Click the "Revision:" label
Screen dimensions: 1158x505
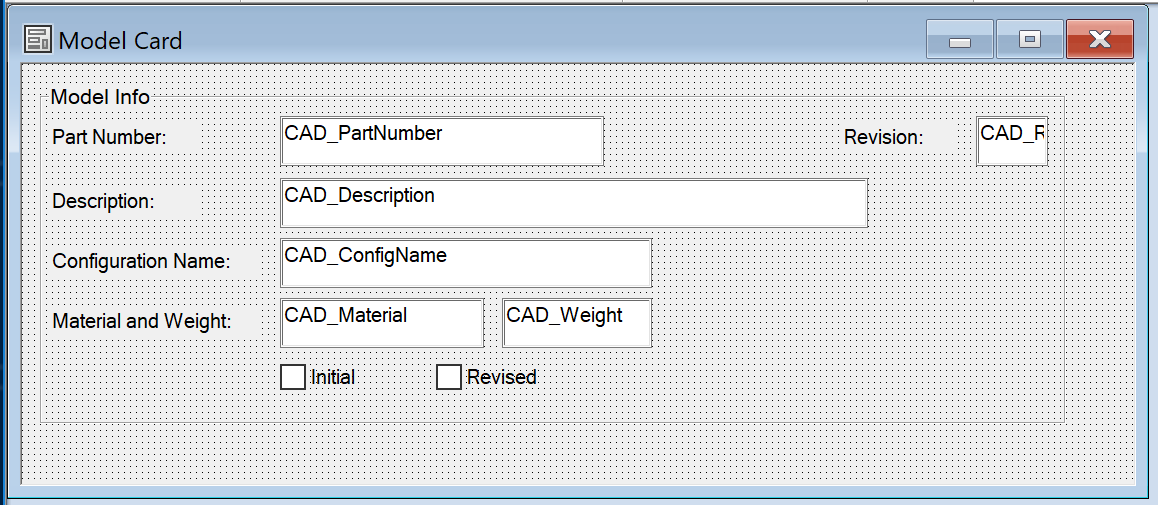click(883, 137)
